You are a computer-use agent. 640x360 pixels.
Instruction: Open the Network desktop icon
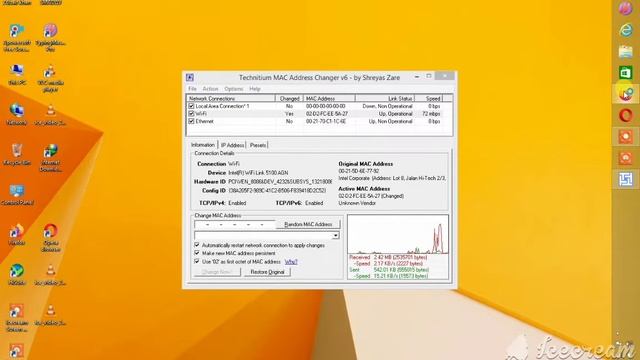(17, 115)
